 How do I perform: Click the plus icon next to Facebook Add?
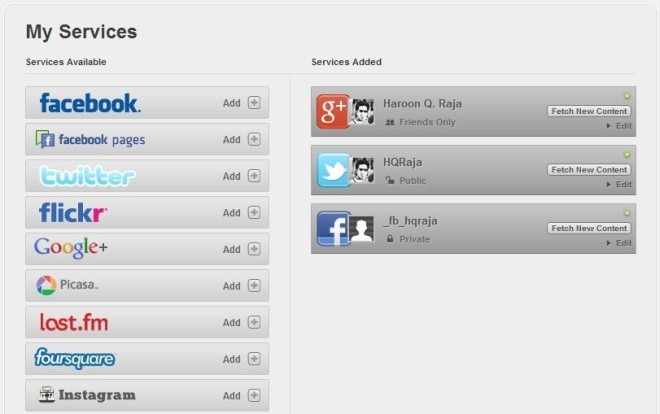[254, 103]
